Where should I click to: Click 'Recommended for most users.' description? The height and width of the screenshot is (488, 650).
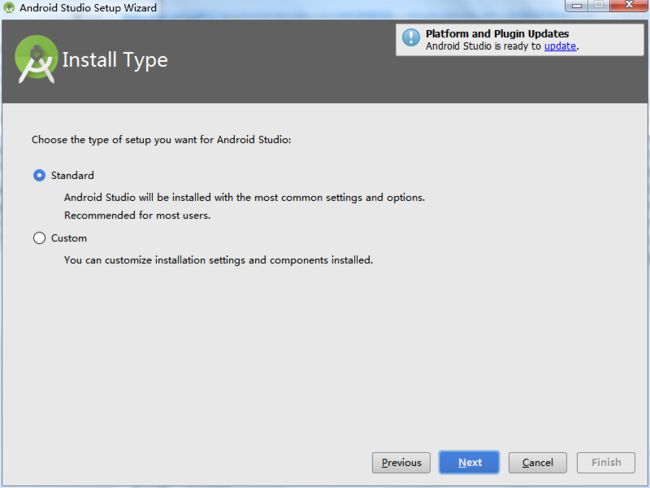click(137, 215)
